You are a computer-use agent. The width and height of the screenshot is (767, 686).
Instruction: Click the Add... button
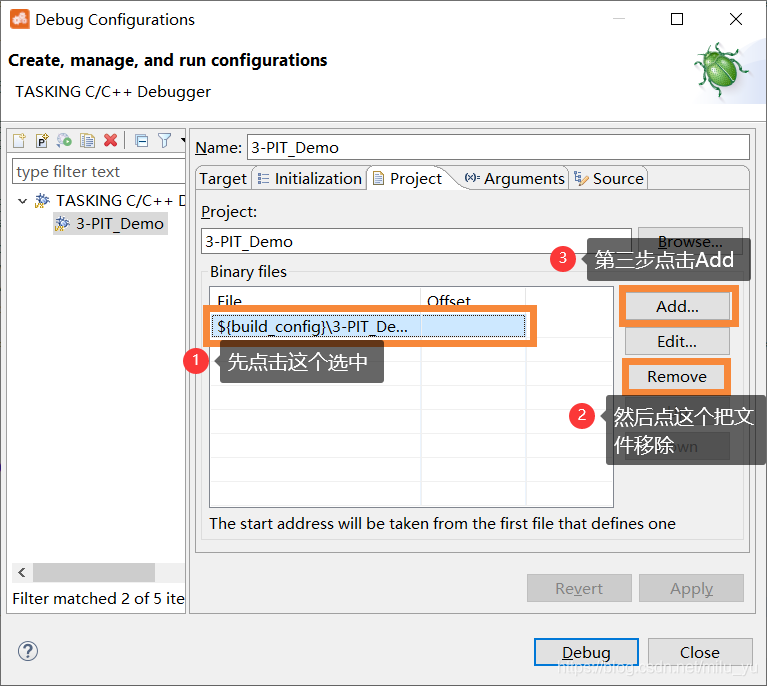tap(677, 306)
